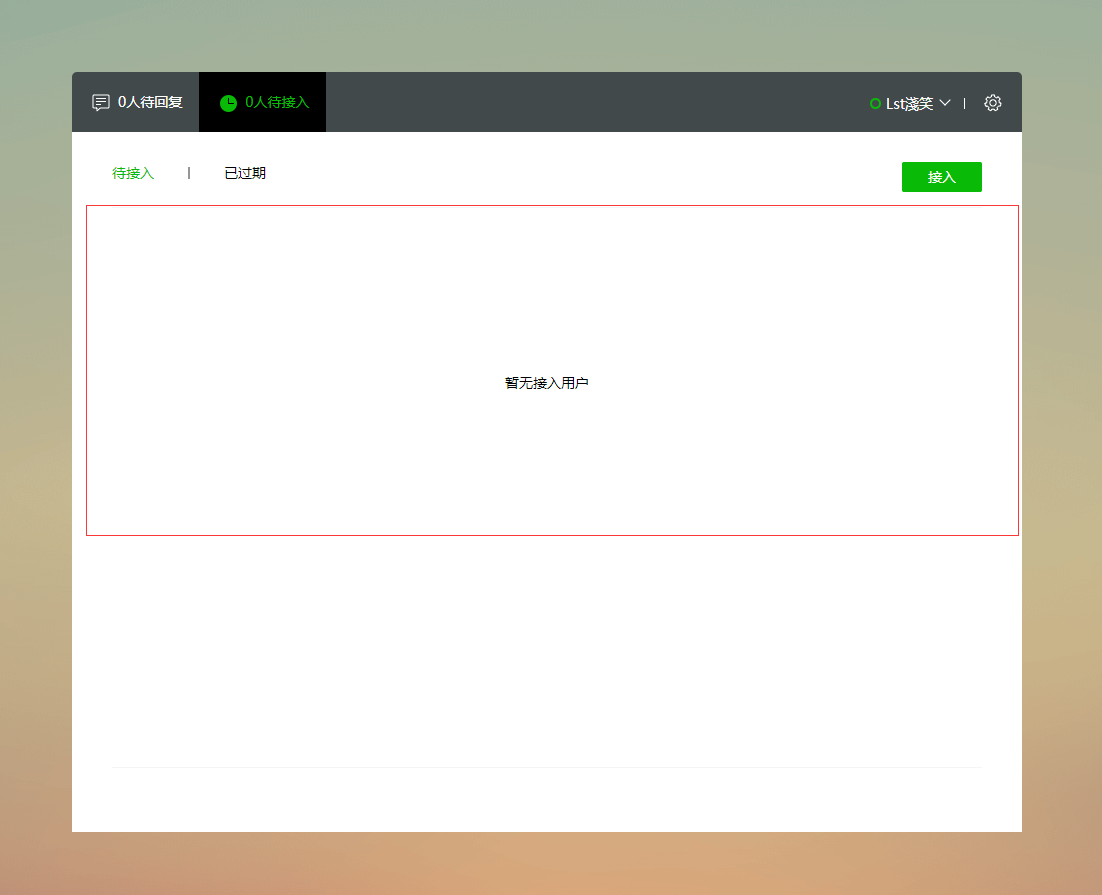1102x895 pixels.
Task: Select the 0人待接入 tab label
Action: [277, 102]
